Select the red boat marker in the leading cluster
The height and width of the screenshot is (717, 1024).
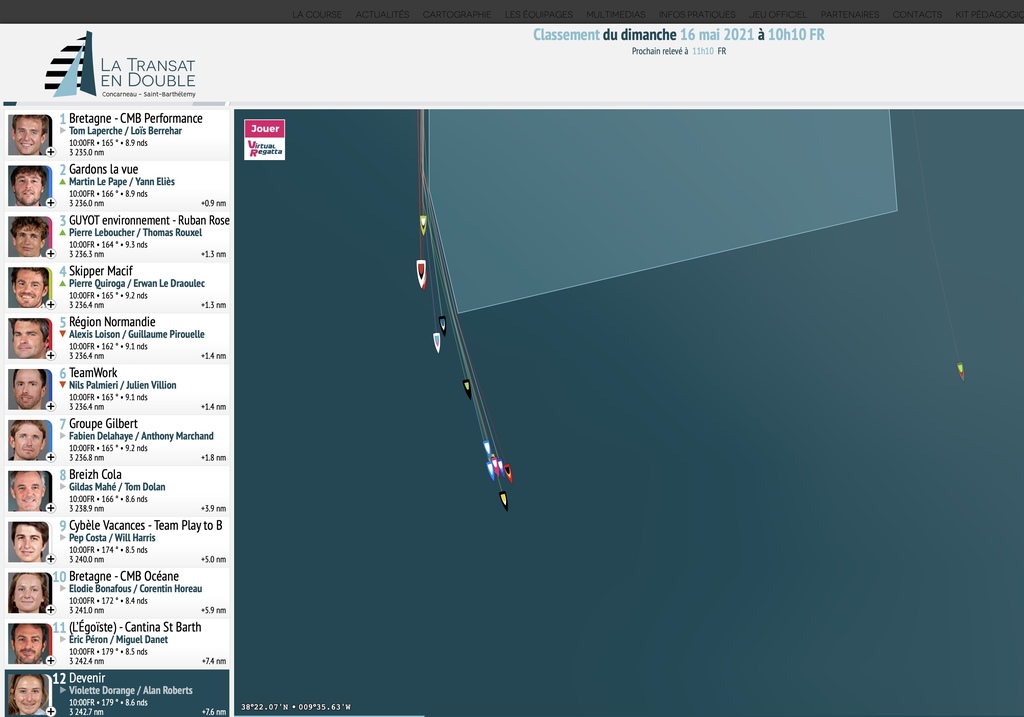[x=507, y=473]
